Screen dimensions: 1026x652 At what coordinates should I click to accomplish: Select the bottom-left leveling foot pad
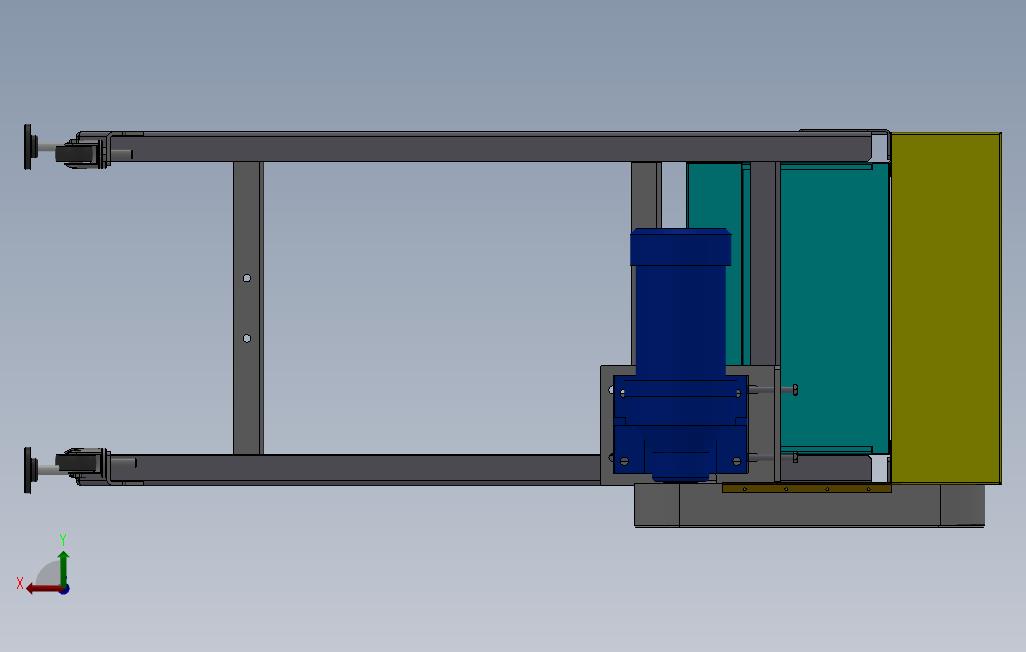pos(27,470)
